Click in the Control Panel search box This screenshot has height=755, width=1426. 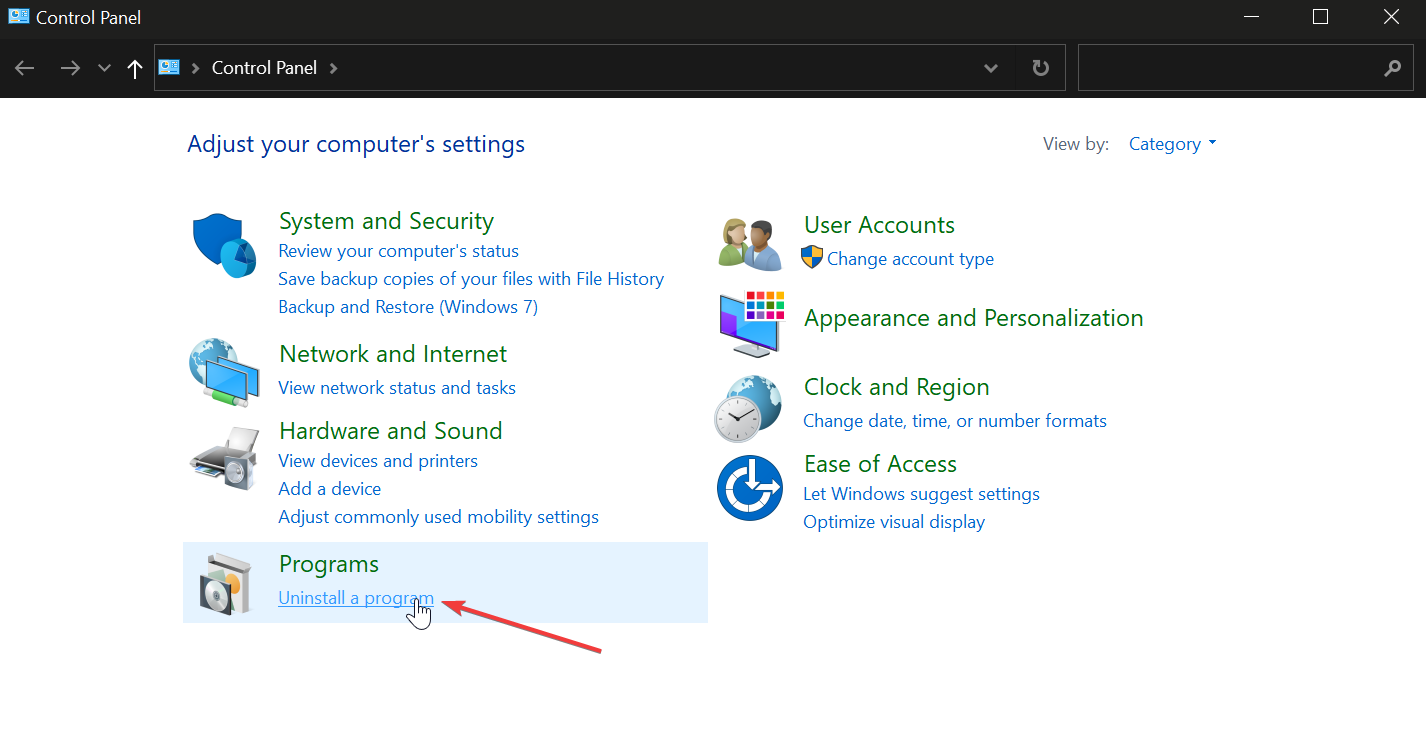[1230, 68]
